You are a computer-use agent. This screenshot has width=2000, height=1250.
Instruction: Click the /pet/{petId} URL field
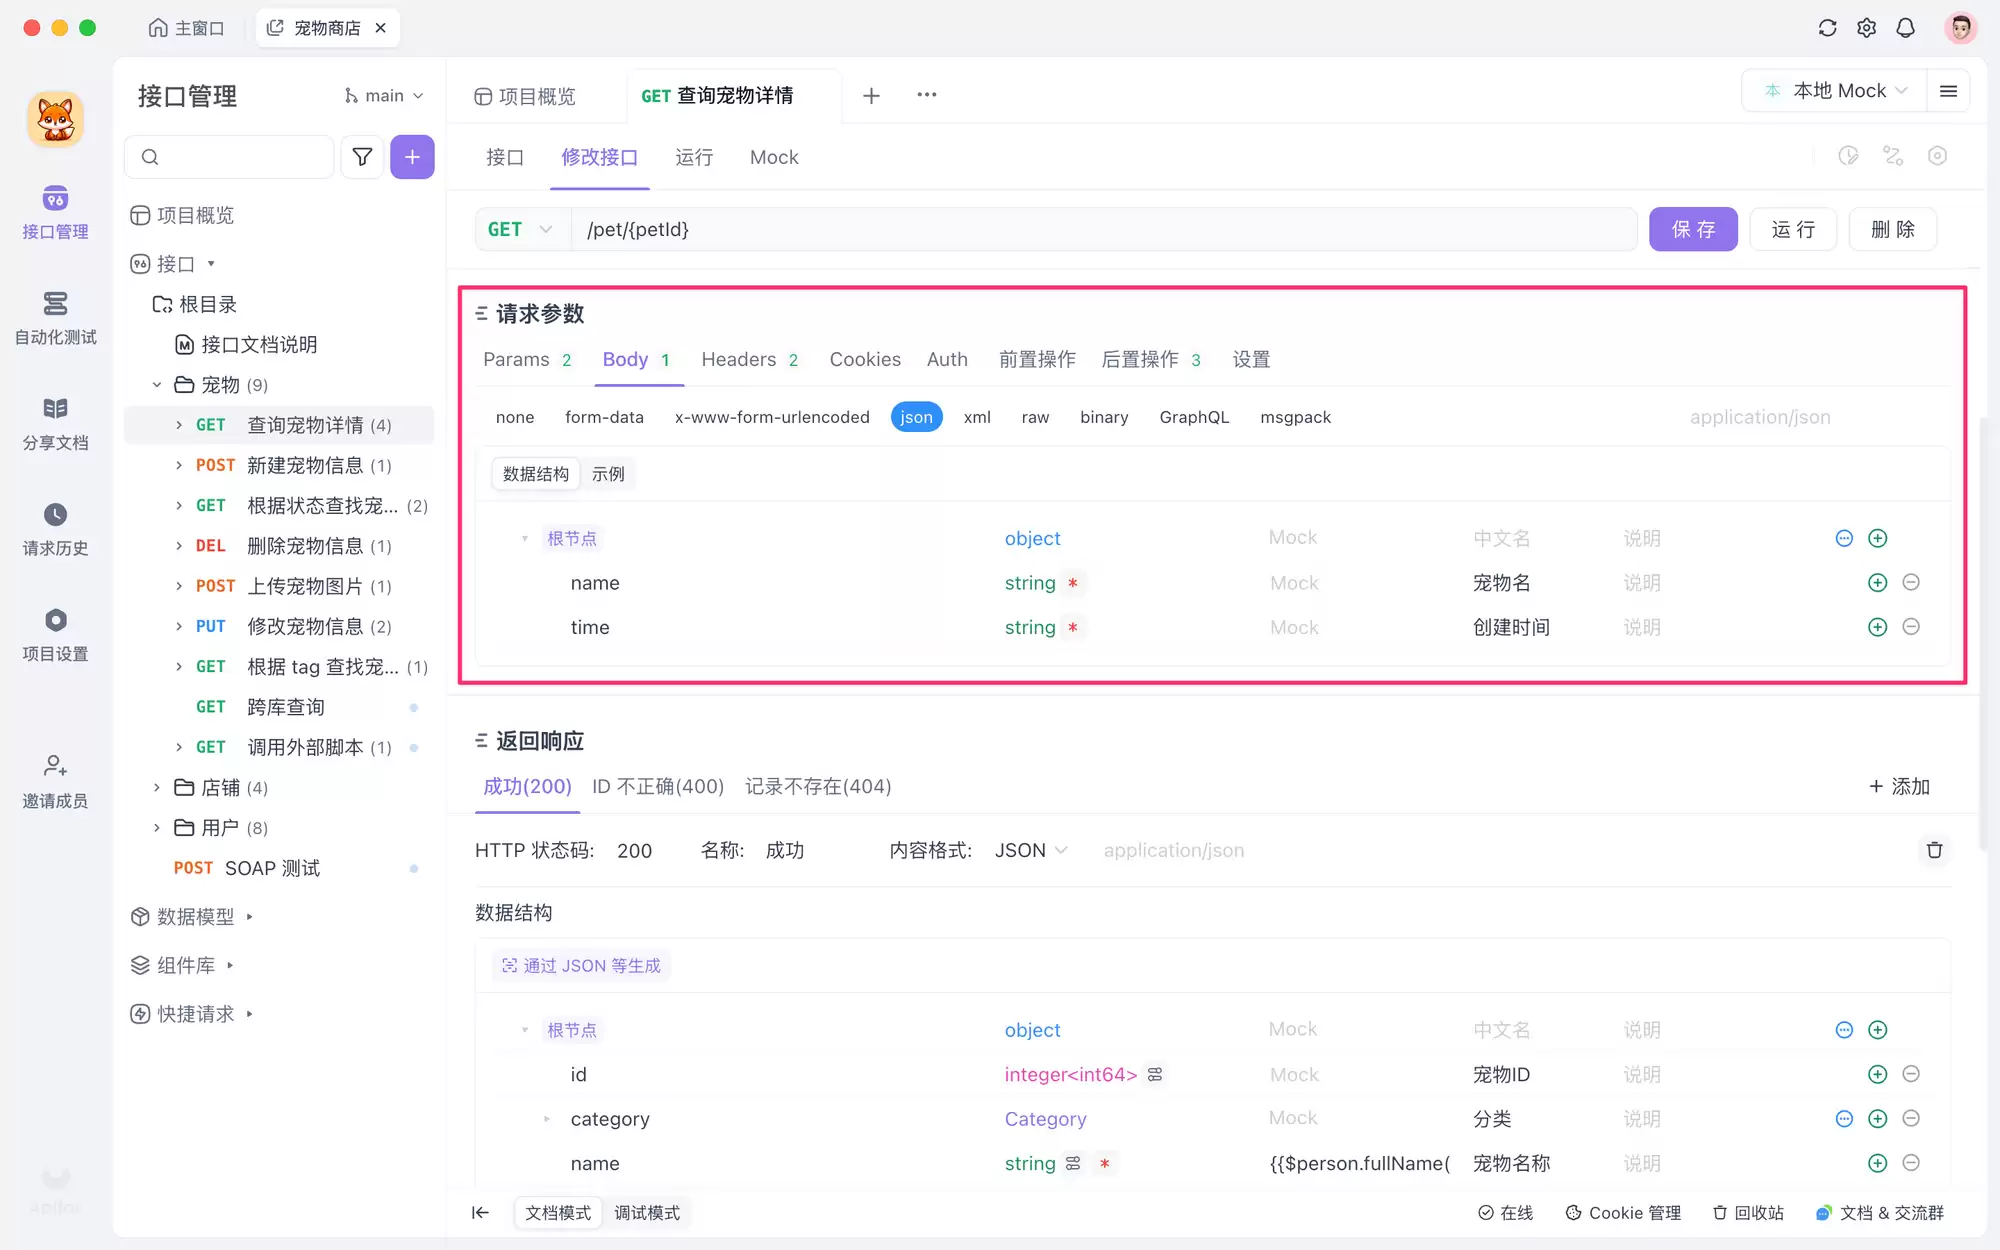click(x=1104, y=229)
